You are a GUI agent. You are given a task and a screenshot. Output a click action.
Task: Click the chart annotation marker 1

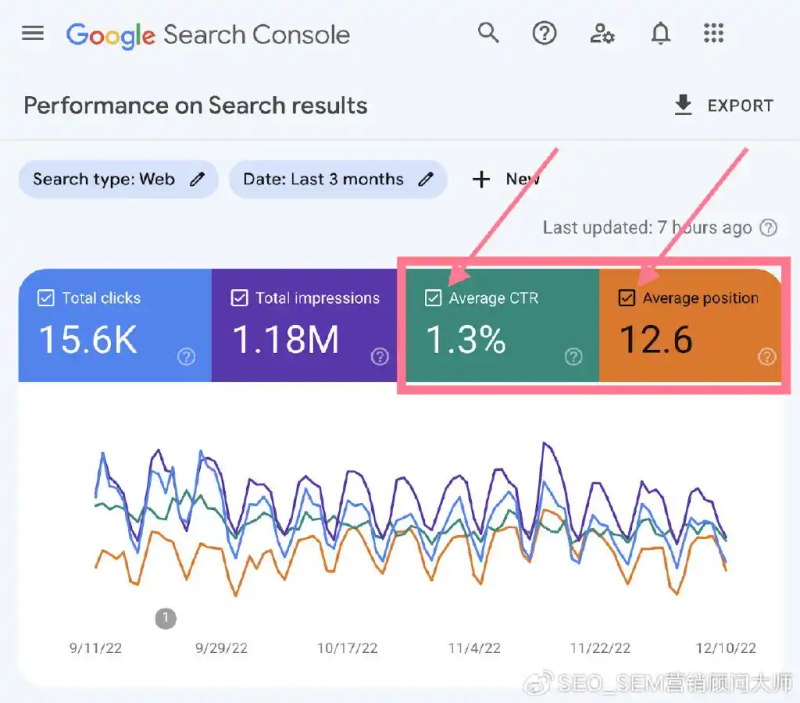166,618
